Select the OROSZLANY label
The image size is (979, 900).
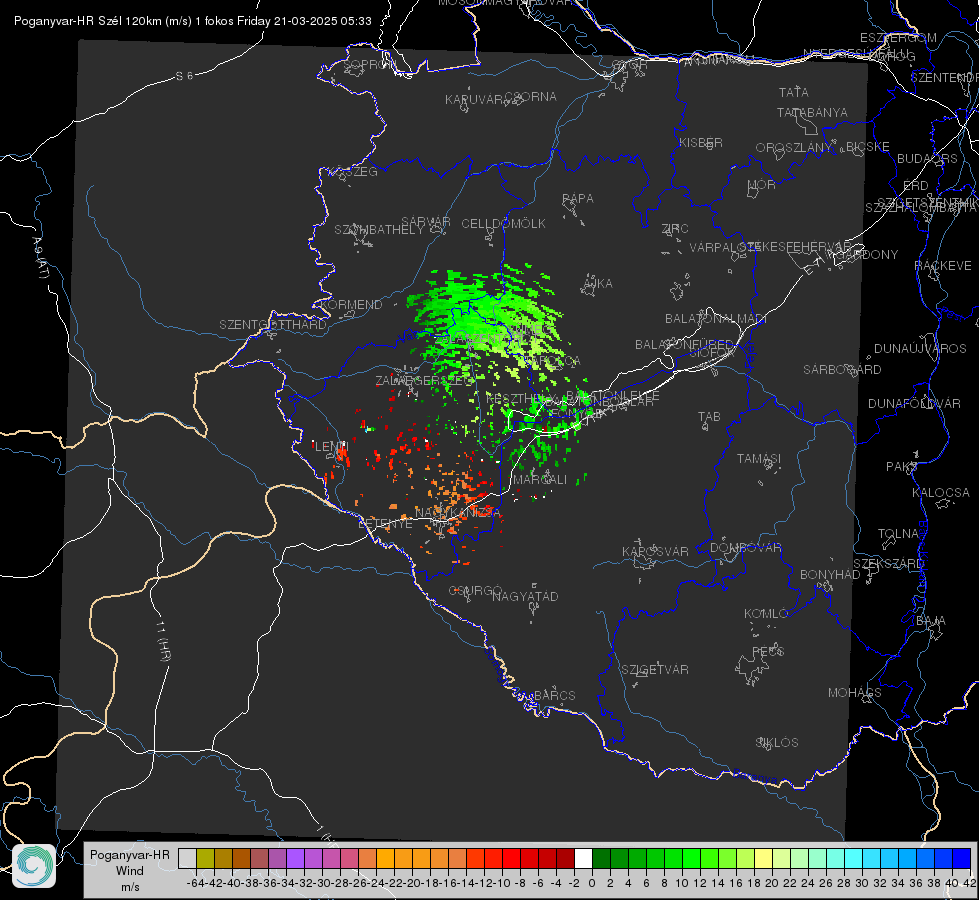point(794,147)
